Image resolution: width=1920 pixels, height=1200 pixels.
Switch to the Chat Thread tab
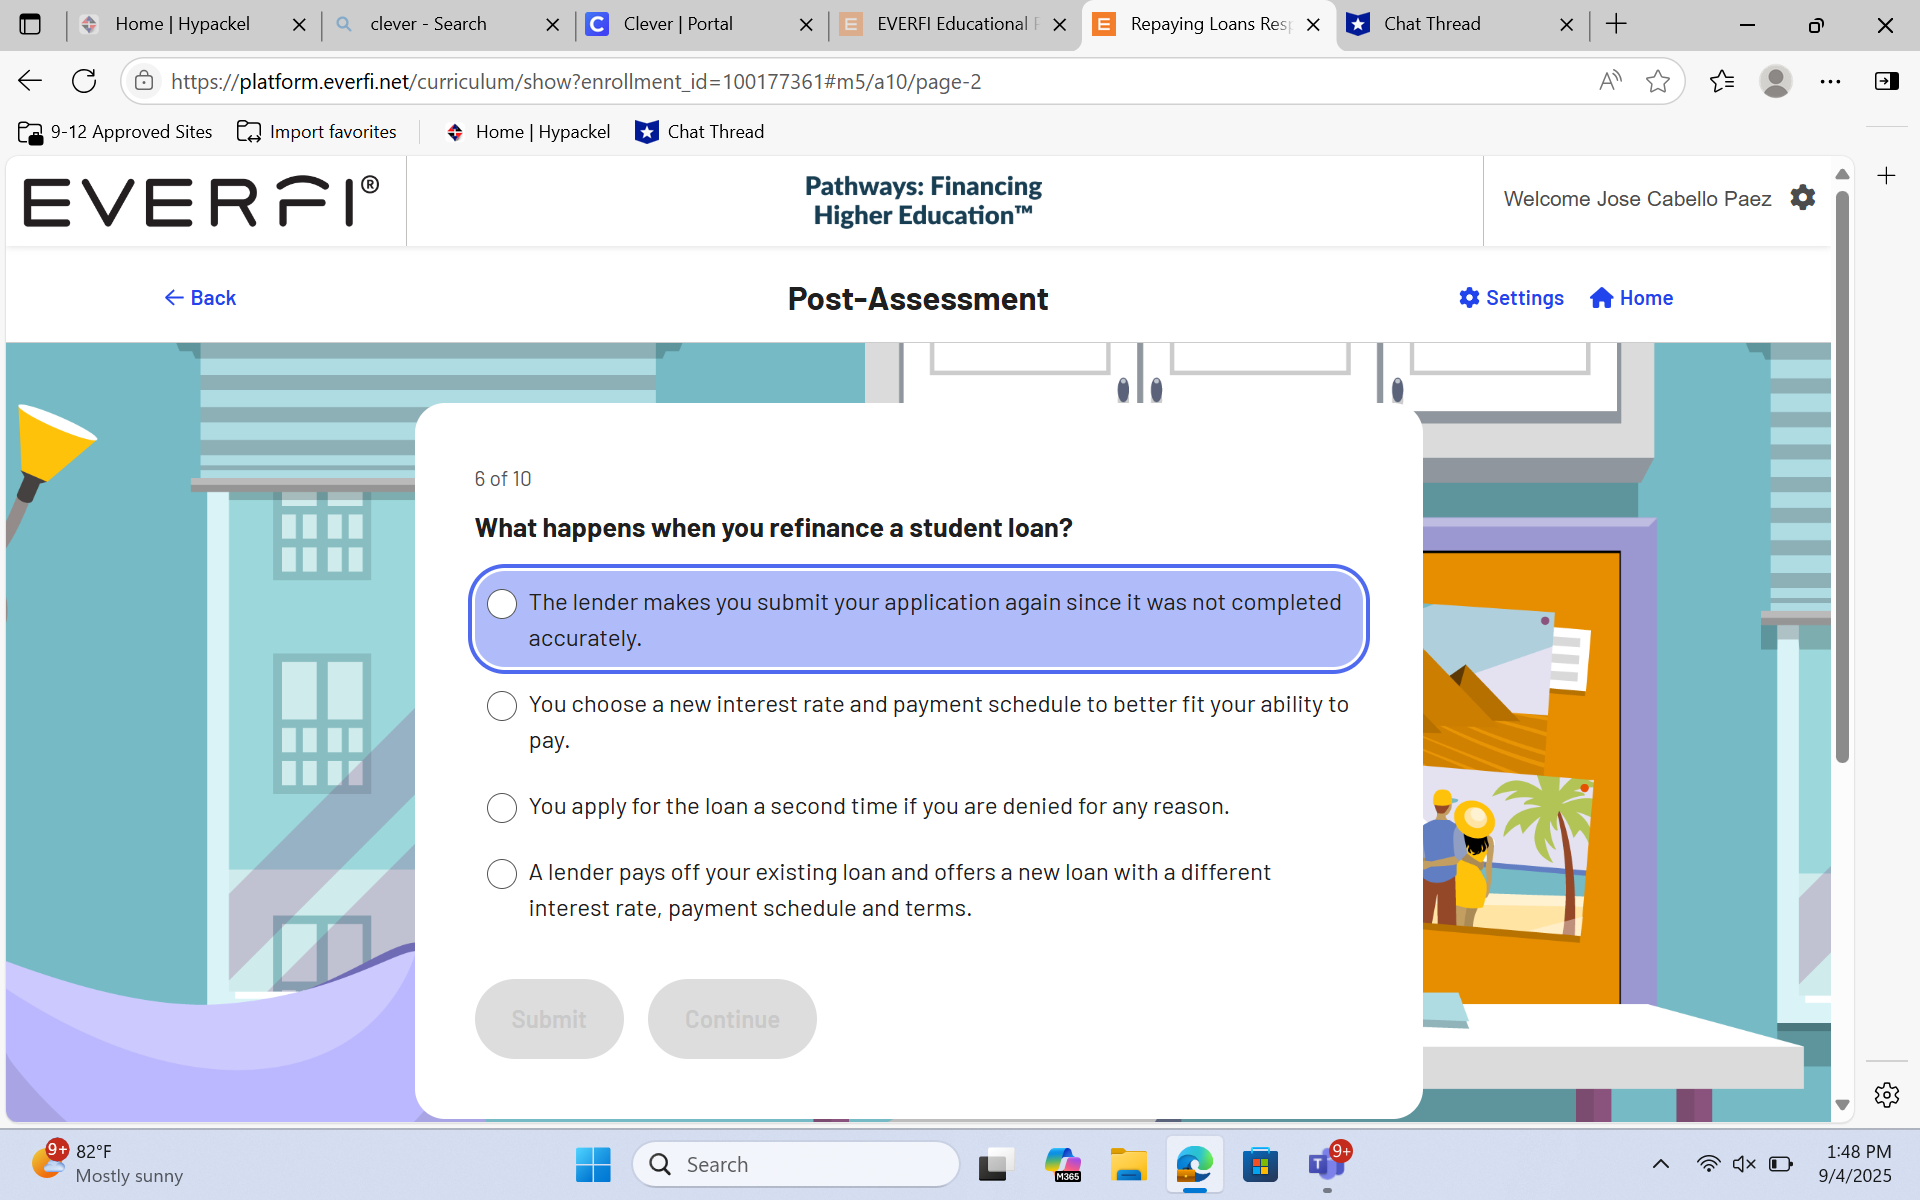tap(1432, 24)
